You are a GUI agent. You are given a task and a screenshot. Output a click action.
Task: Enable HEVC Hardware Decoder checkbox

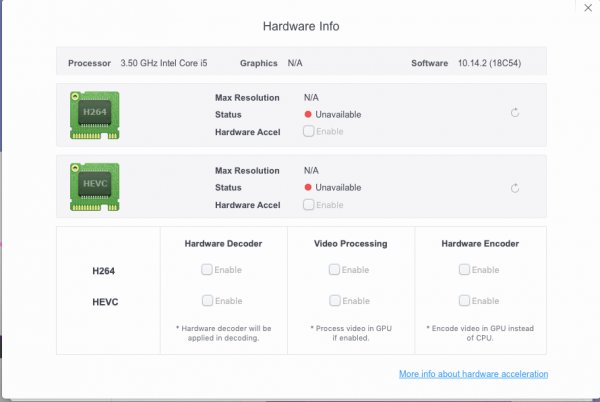[206, 300]
